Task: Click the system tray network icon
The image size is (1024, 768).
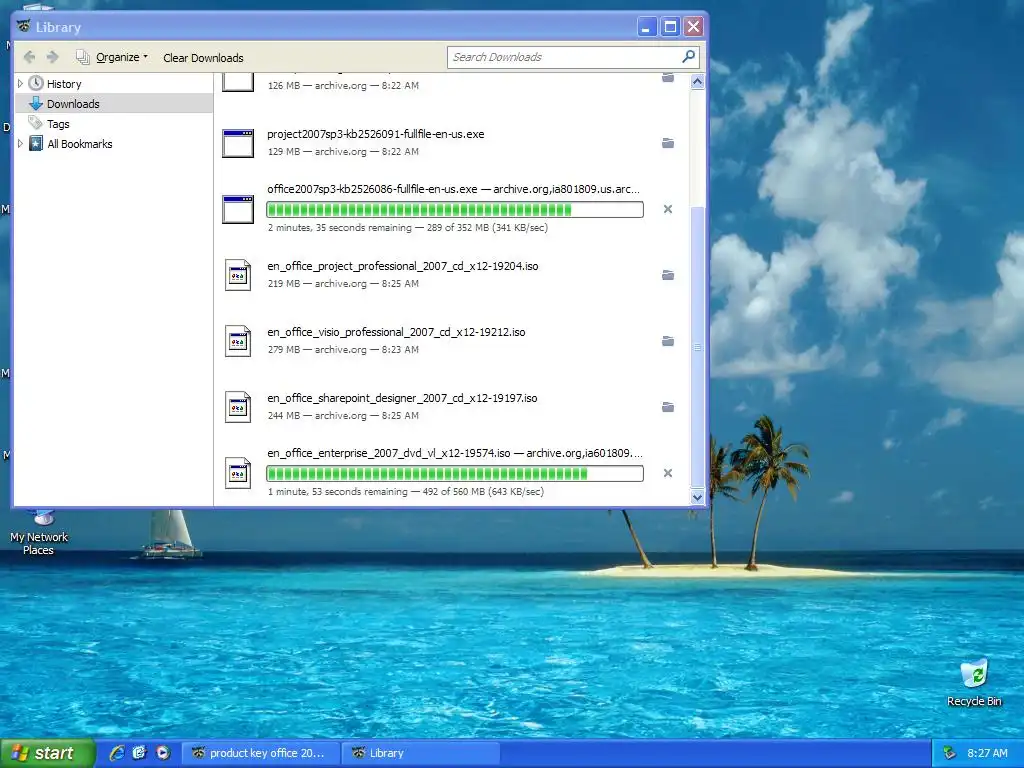Action: [950, 753]
